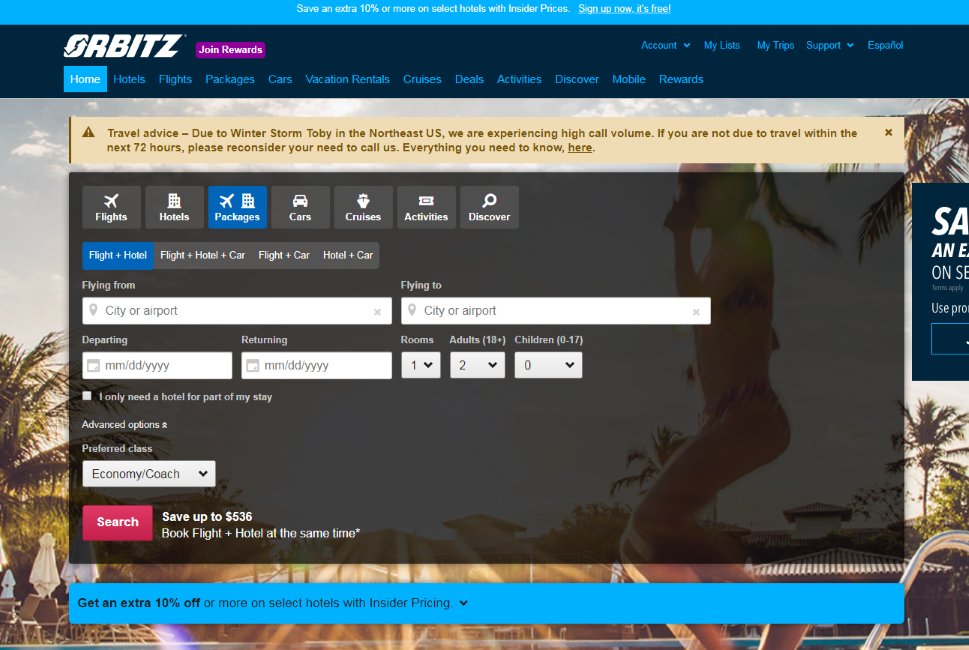Image resolution: width=969 pixels, height=650 pixels.
Task: Open the Deals navigation item
Action: point(468,79)
